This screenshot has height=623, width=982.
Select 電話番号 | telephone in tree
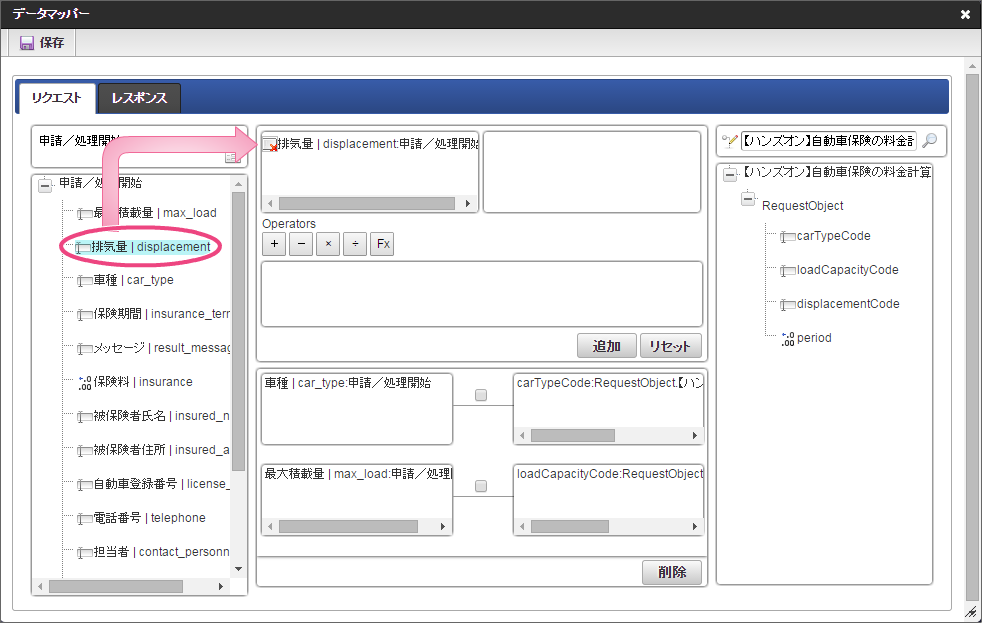point(149,518)
